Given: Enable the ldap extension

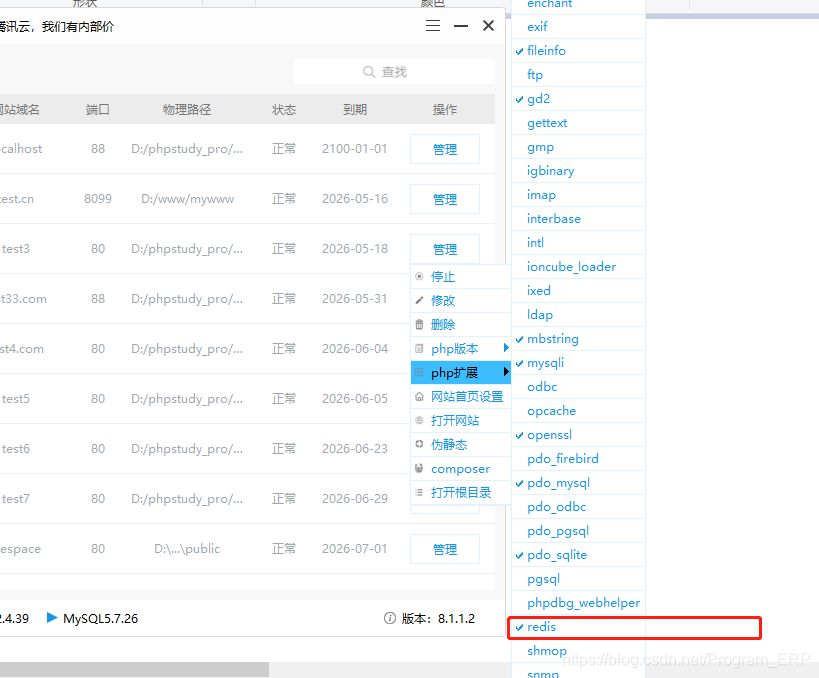Looking at the screenshot, I should [x=578, y=315].
